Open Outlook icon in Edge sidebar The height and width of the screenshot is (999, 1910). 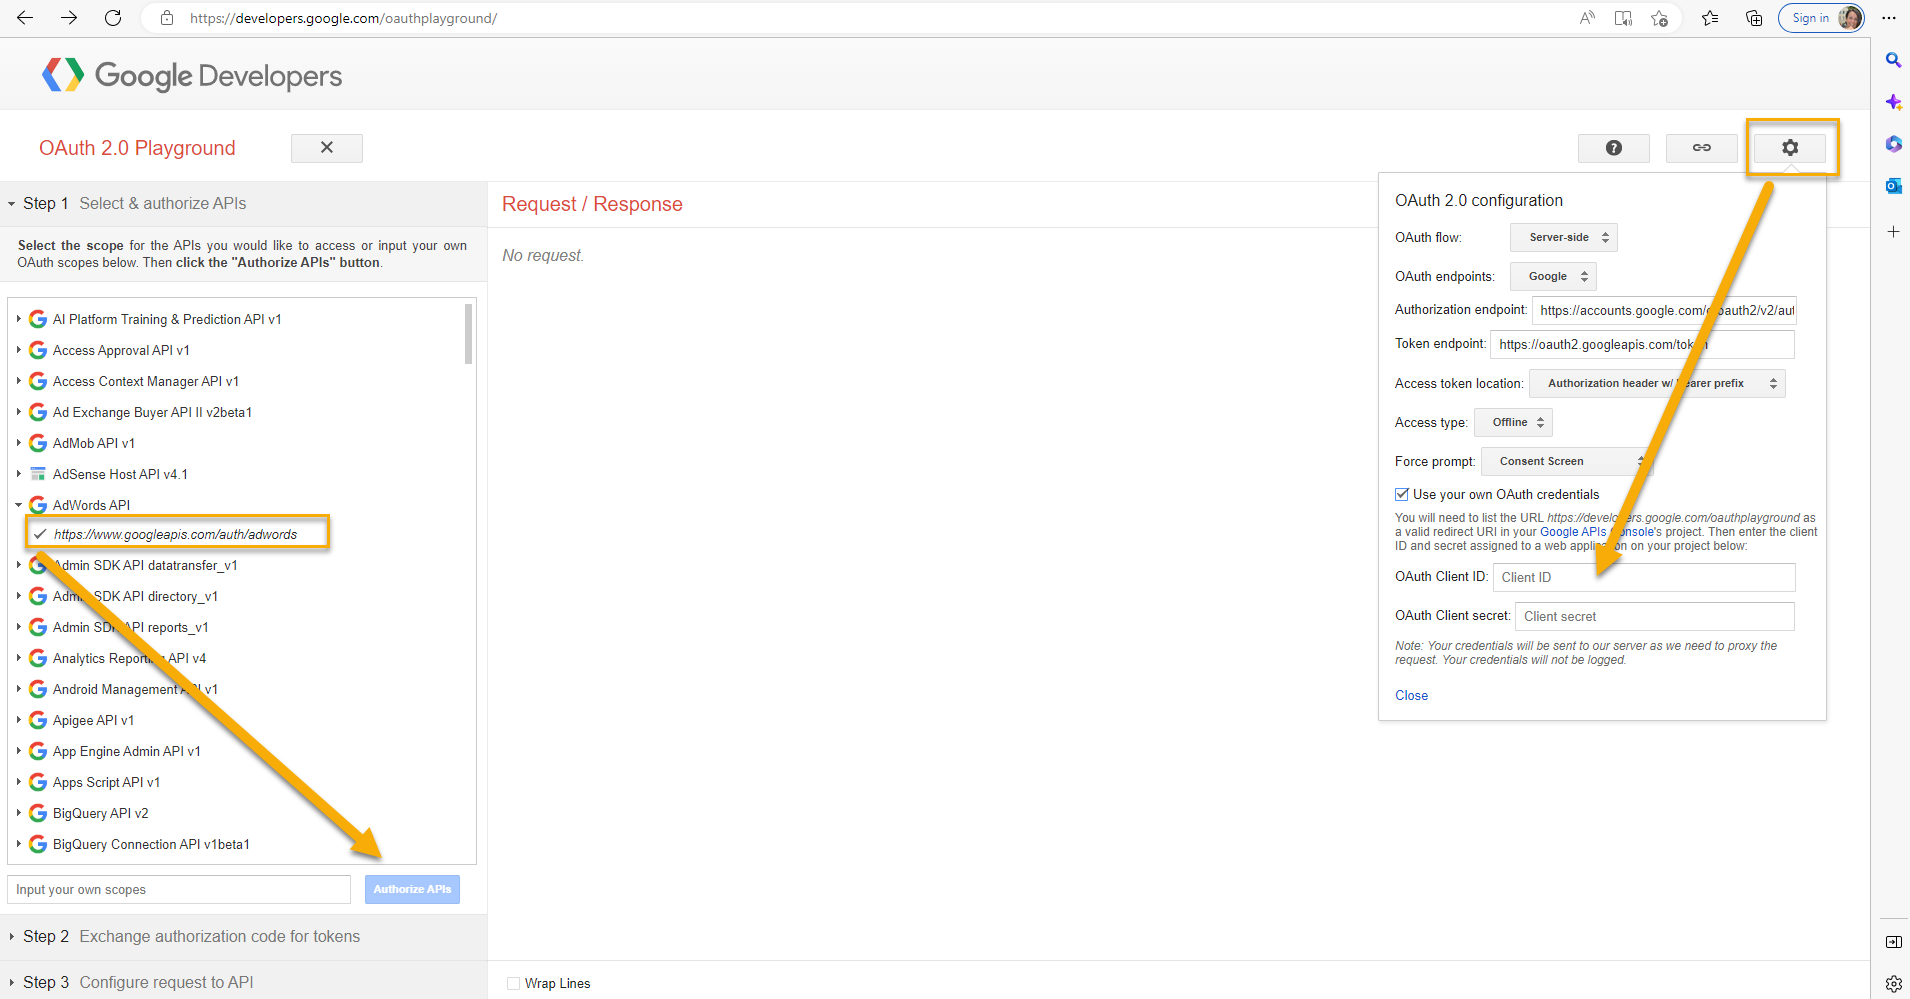1893,186
